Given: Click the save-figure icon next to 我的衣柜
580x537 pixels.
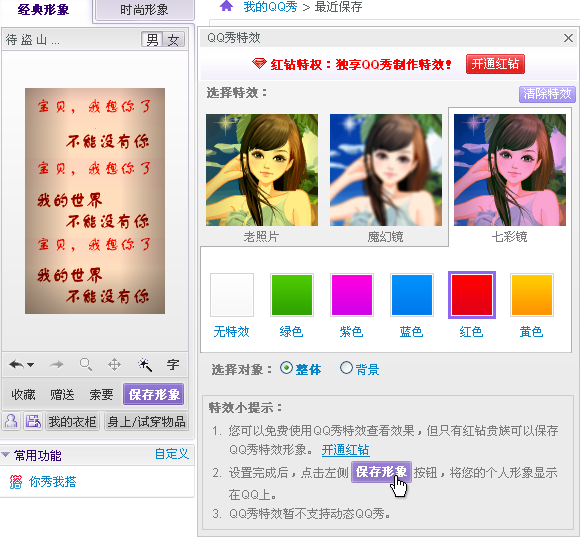Looking at the screenshot, I should pyautogui.click(x=33, y=421).
